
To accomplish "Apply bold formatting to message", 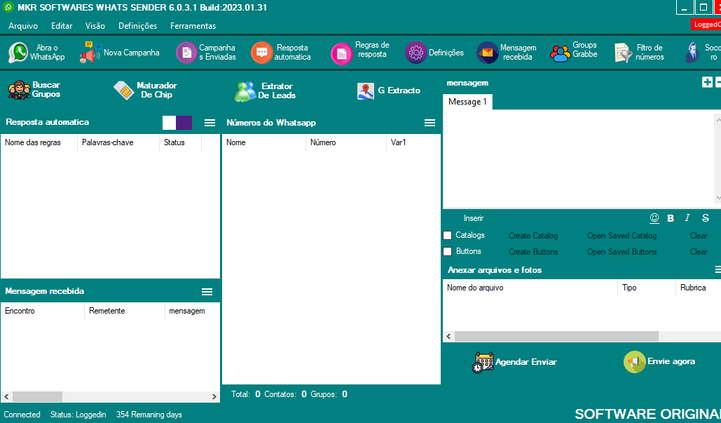I will pos(670,218).
